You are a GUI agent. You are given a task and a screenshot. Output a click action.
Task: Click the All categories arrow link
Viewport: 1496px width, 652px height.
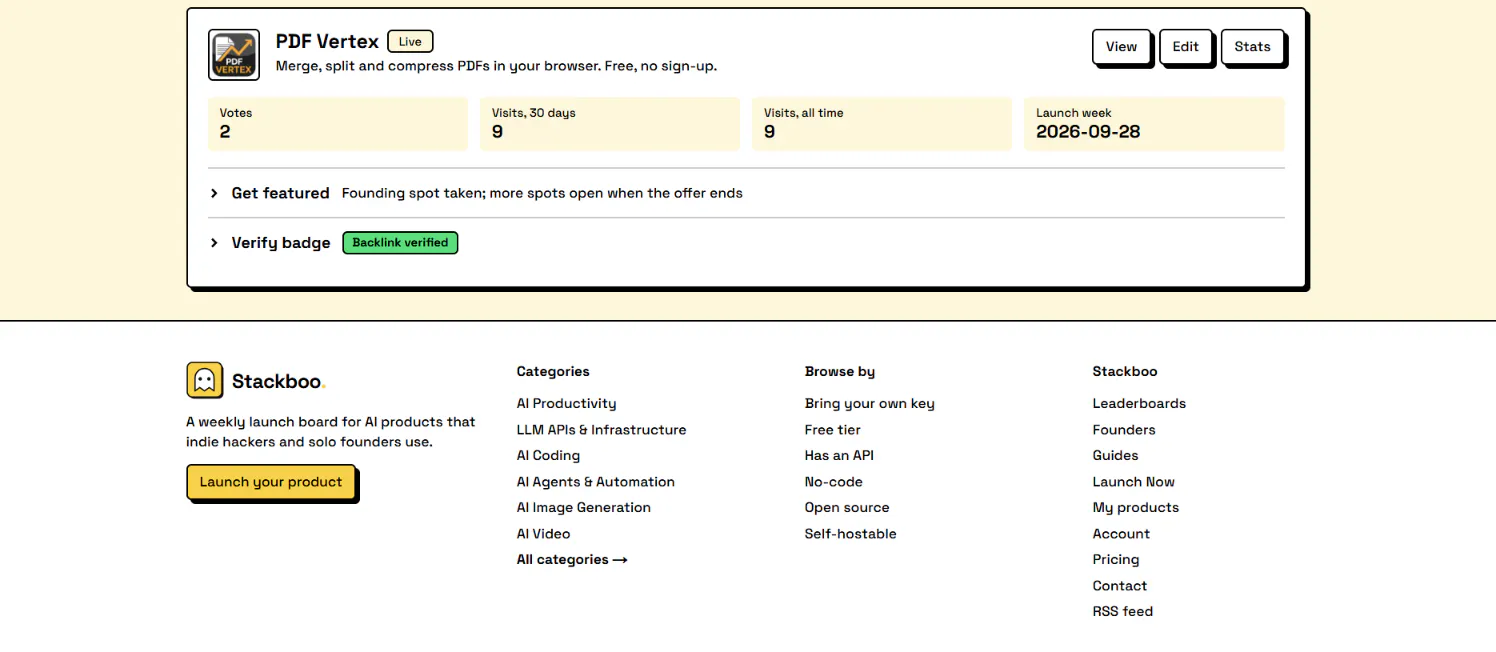(x=572, y=560)
